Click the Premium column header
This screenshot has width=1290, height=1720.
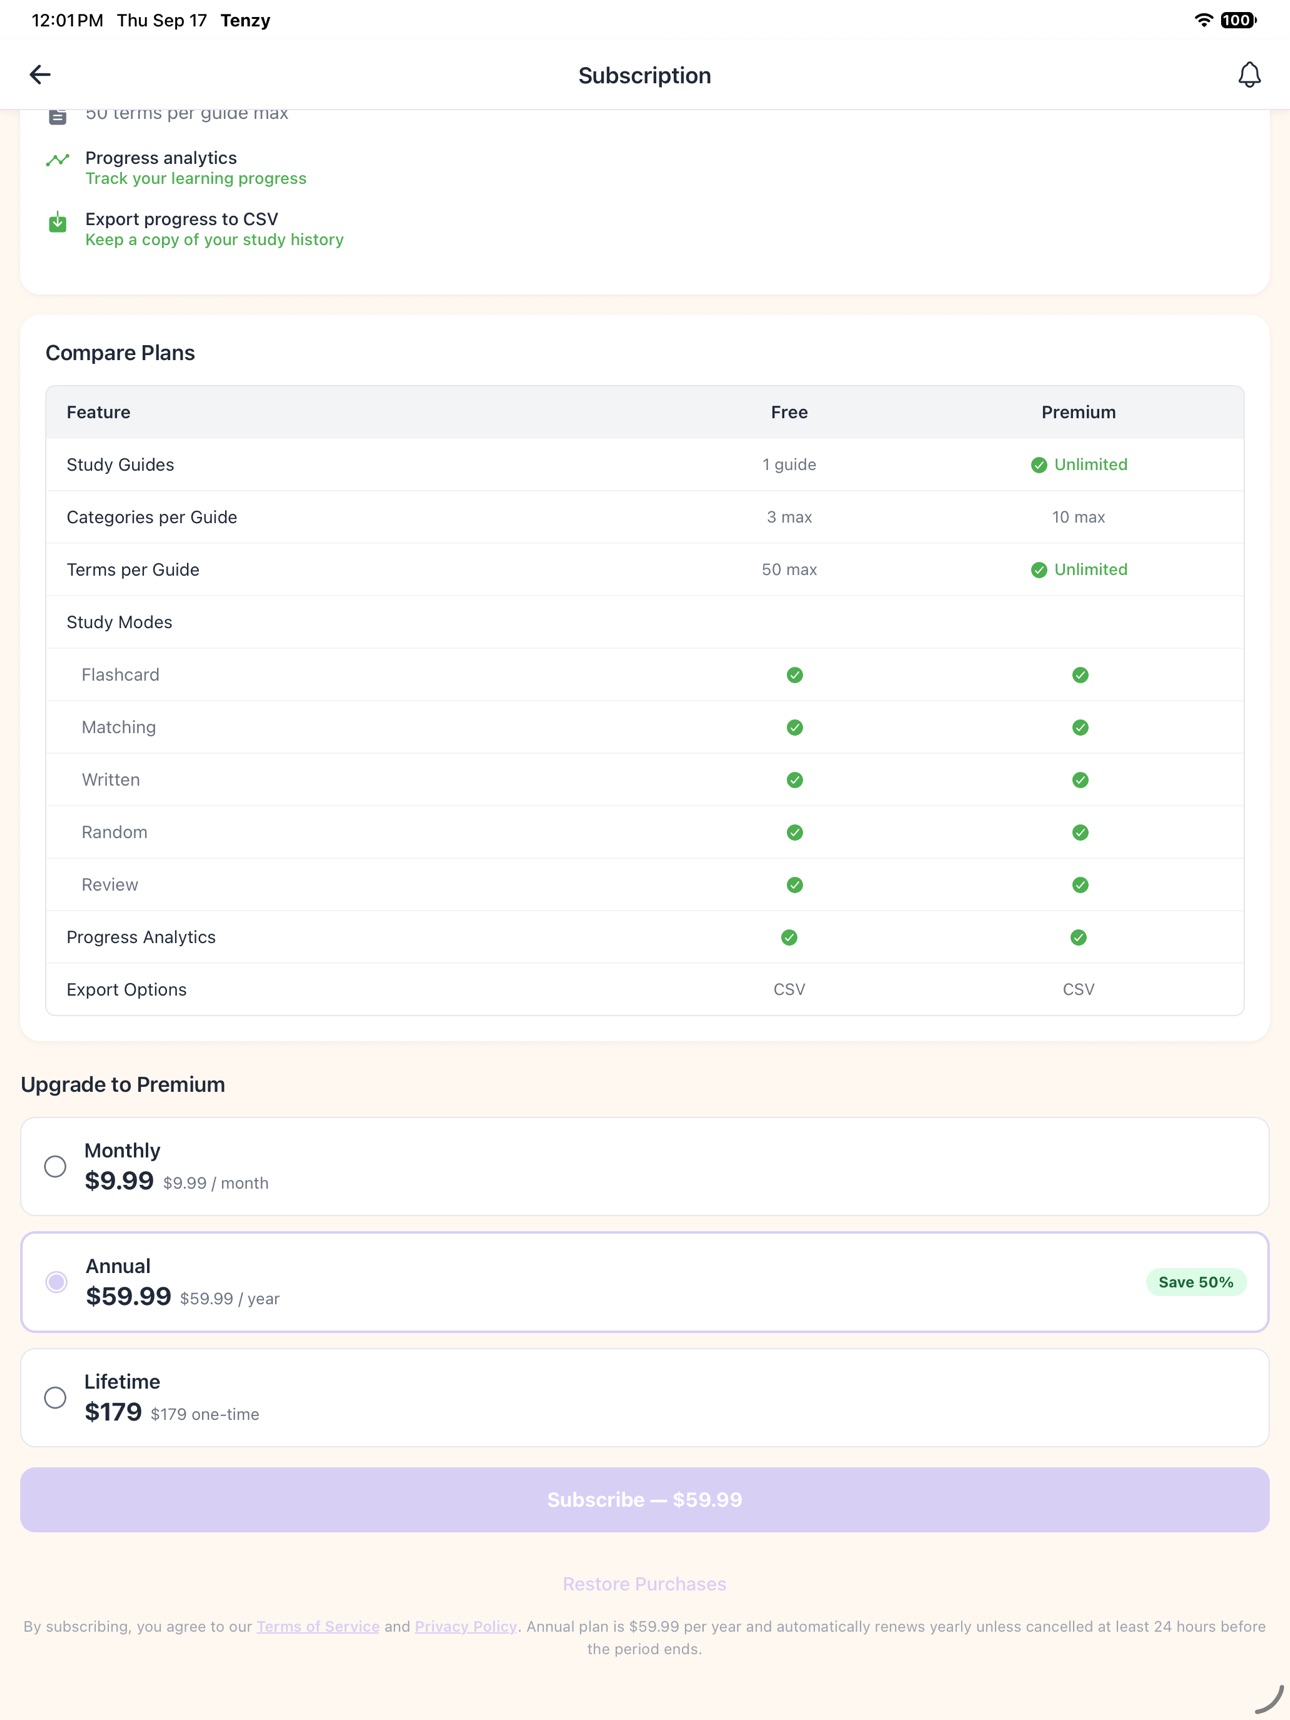coord(1079,412)
